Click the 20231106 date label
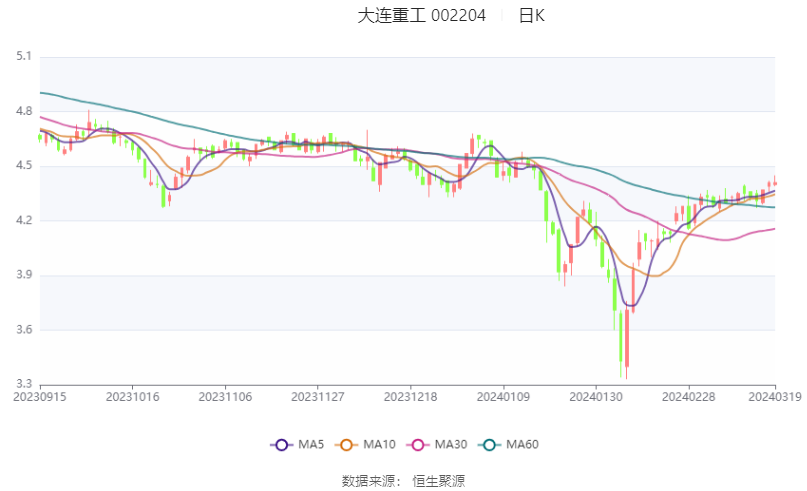 tap(225, 397)
